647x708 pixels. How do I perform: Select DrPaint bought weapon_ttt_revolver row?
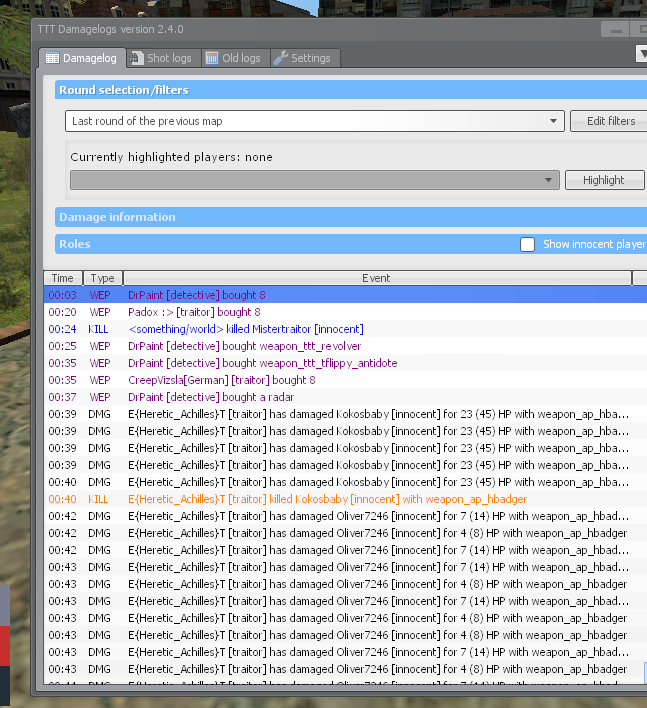click(245, 346)
